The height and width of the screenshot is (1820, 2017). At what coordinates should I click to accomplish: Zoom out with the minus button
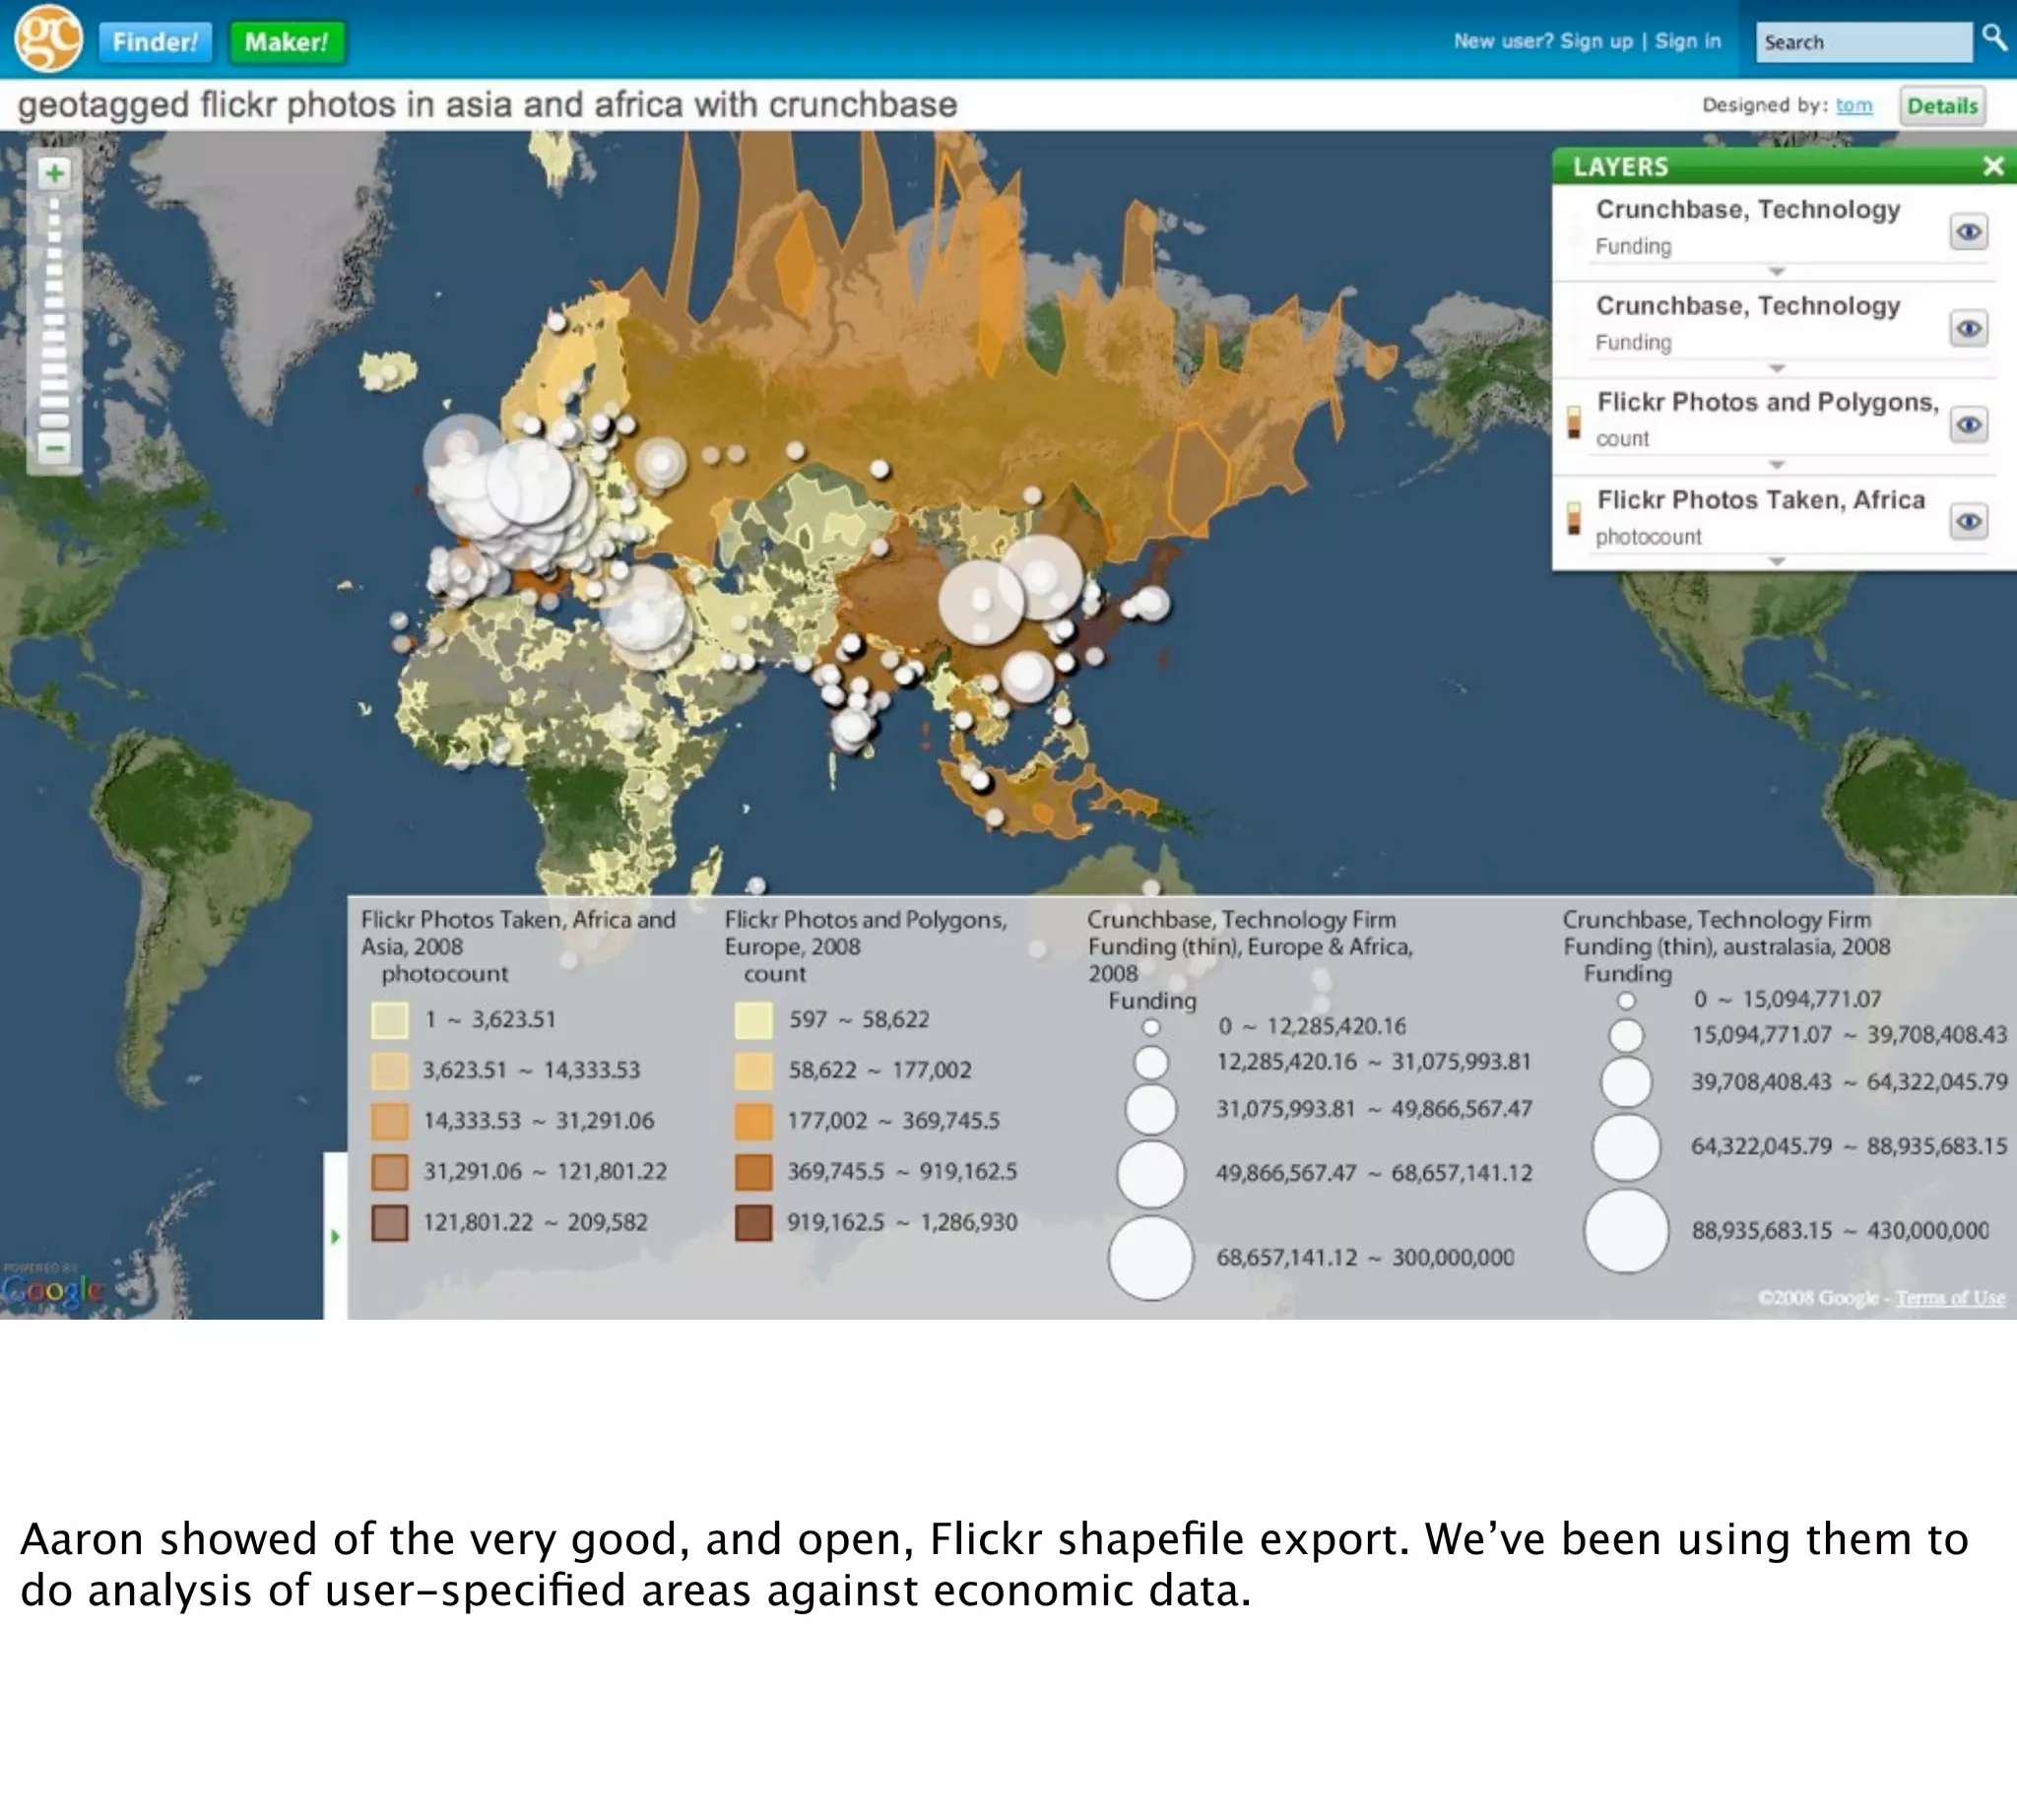click(x=55, y=447)
